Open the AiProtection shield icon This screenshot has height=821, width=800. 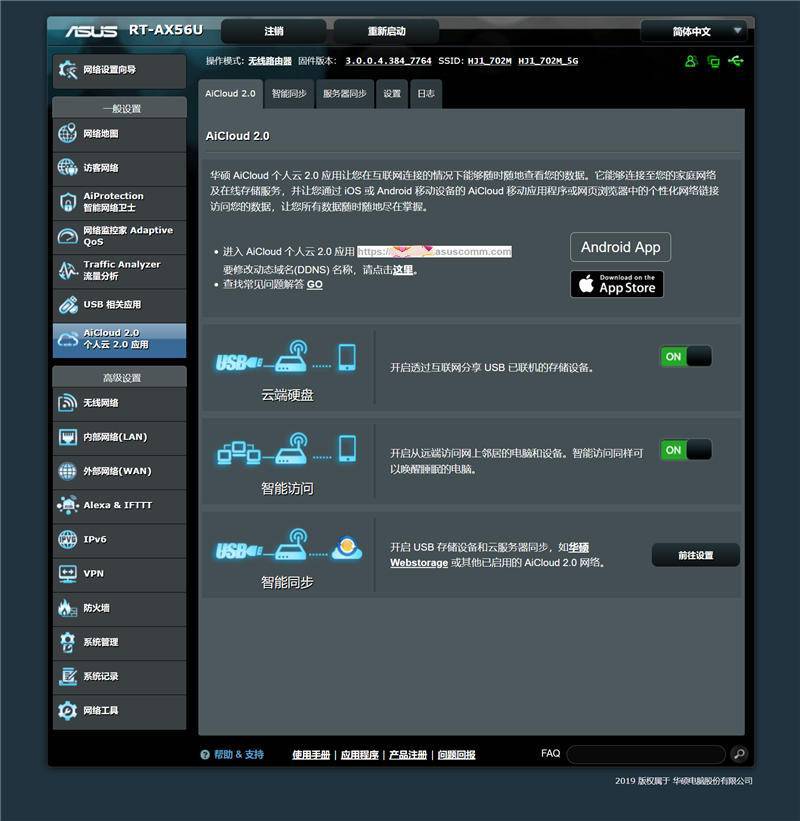68,202
